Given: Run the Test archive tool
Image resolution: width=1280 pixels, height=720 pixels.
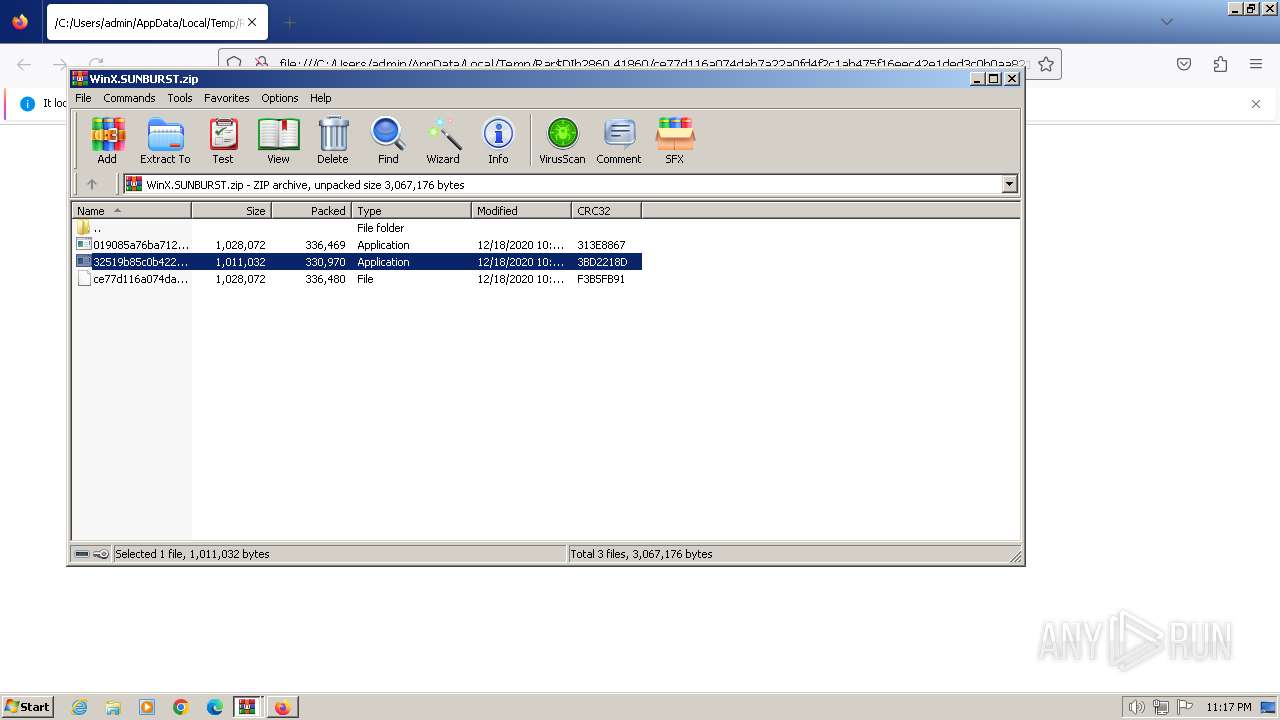Looking at the screenshot, I should [x=223, y=140].
